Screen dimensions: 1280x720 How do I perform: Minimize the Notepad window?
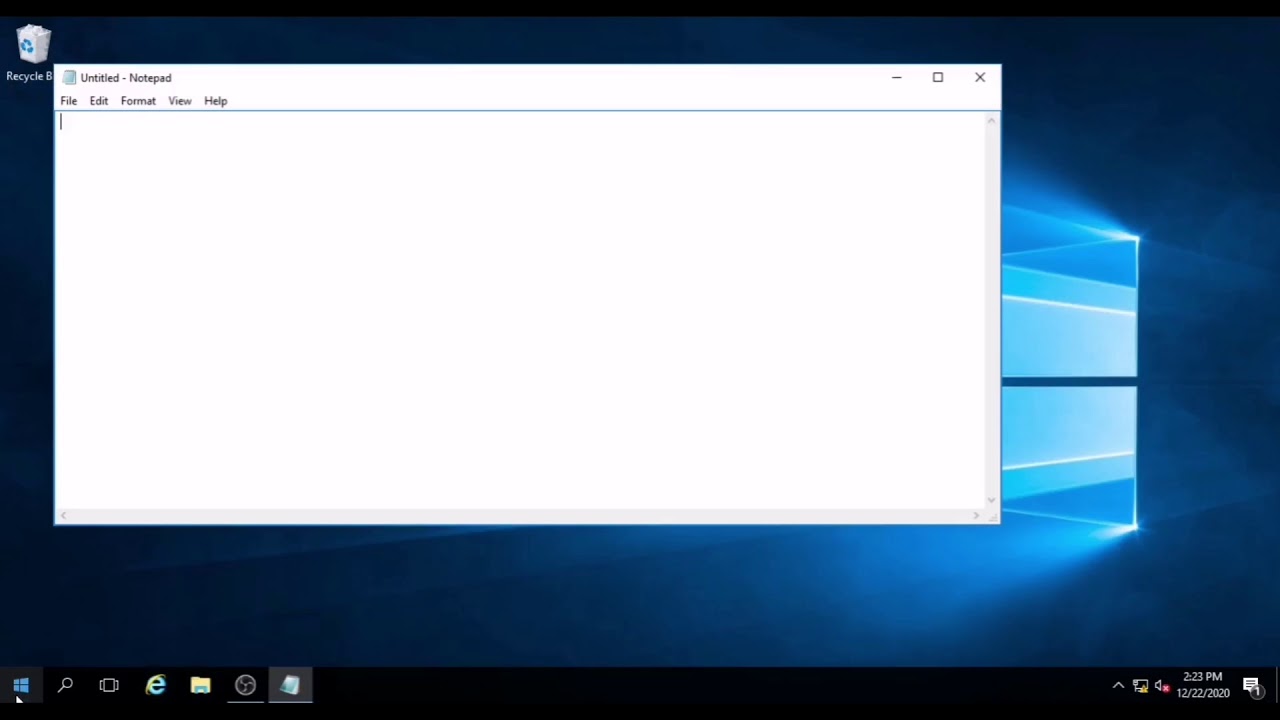[896, 77]
